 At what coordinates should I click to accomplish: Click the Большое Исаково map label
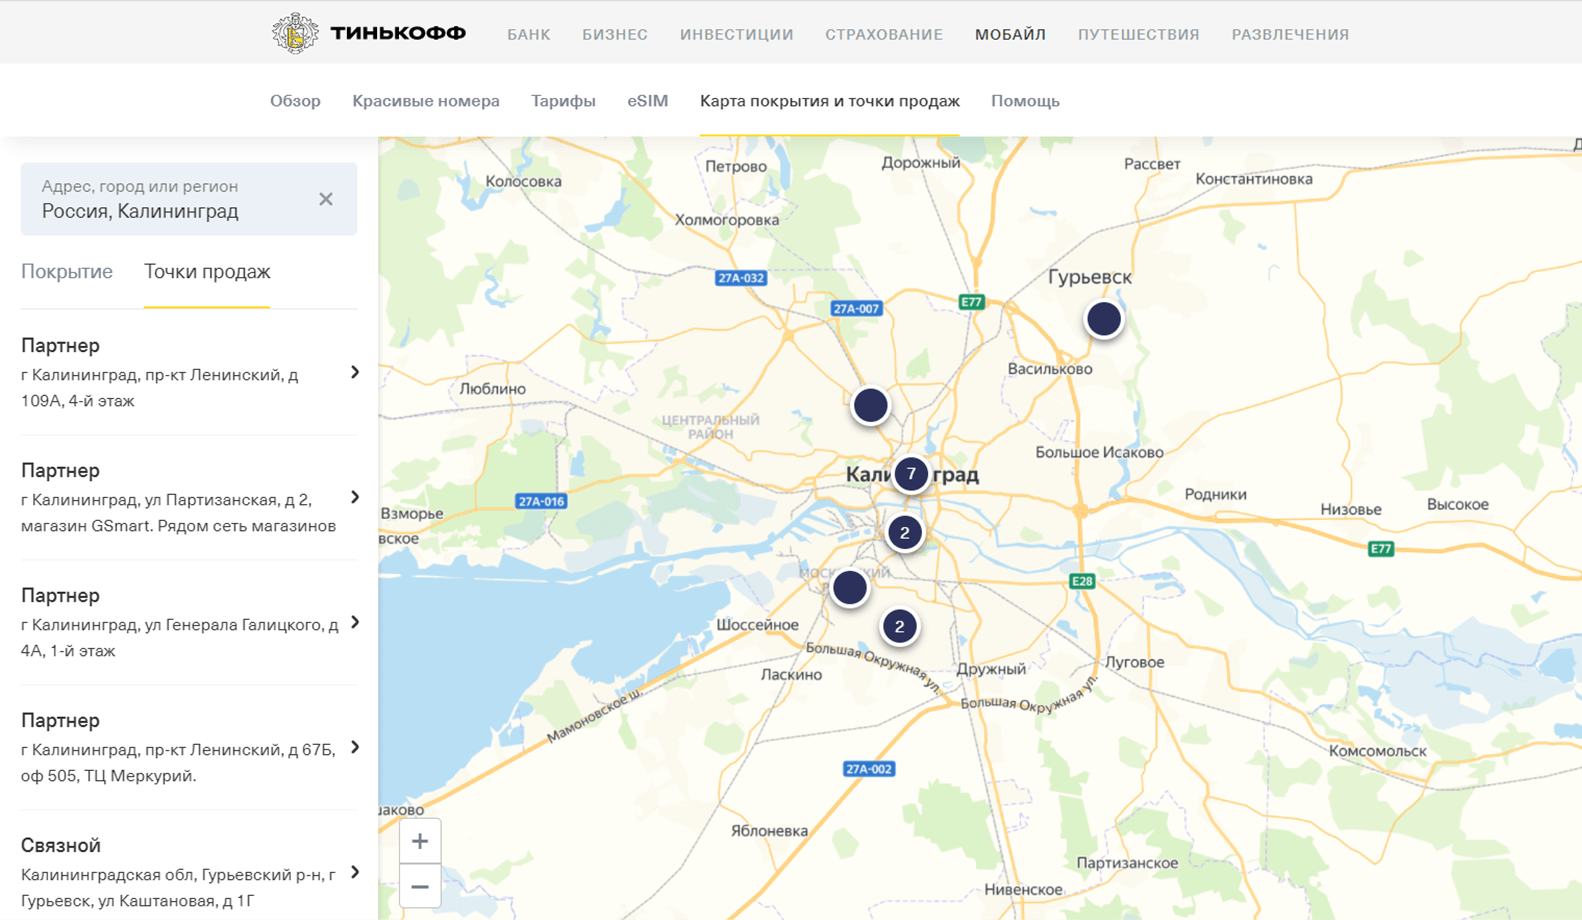pyautogui.click(x=1099, y=453)
